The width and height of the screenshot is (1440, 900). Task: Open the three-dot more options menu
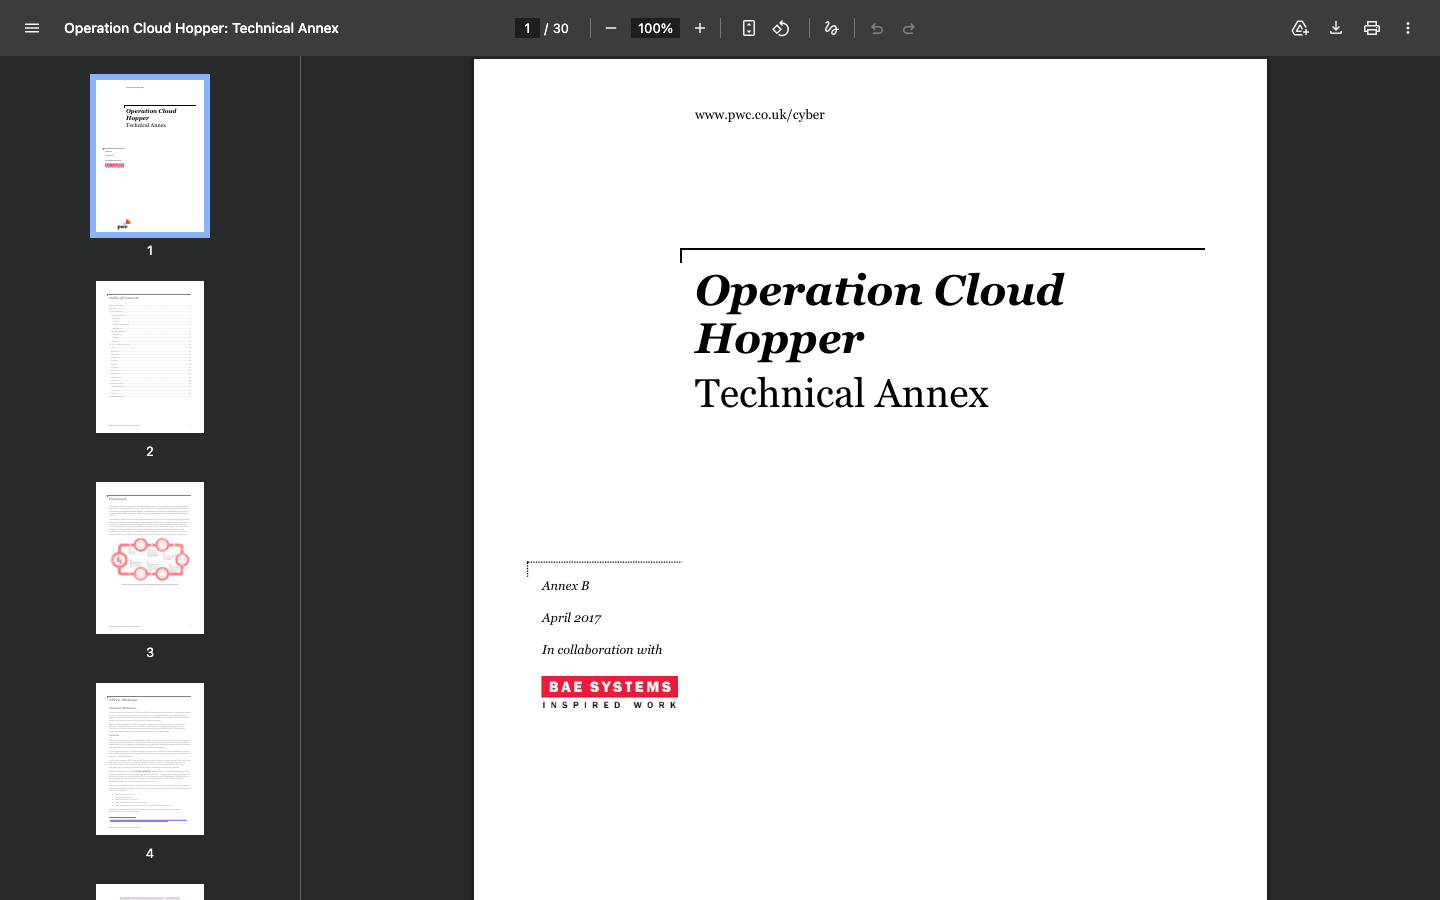1408,28
